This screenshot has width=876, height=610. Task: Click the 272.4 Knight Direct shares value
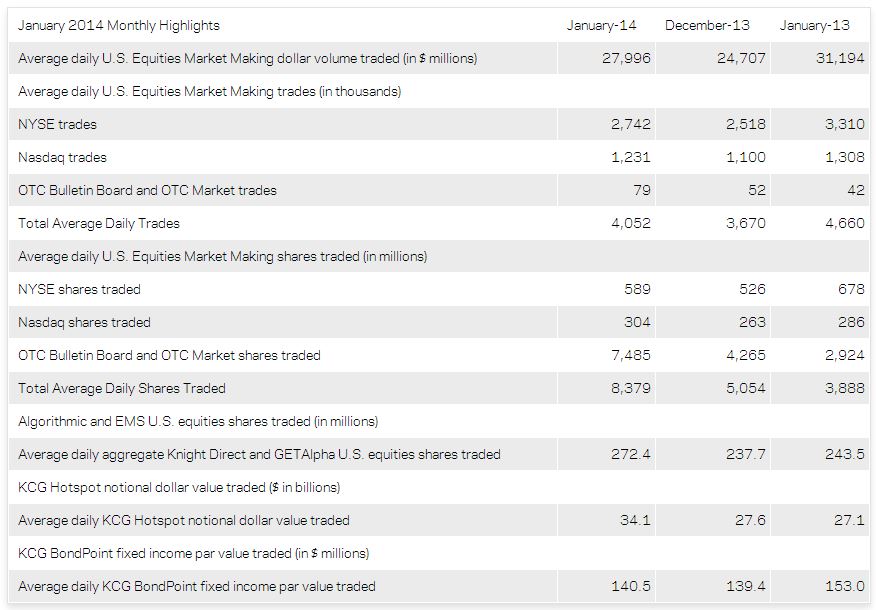[631, 454]
